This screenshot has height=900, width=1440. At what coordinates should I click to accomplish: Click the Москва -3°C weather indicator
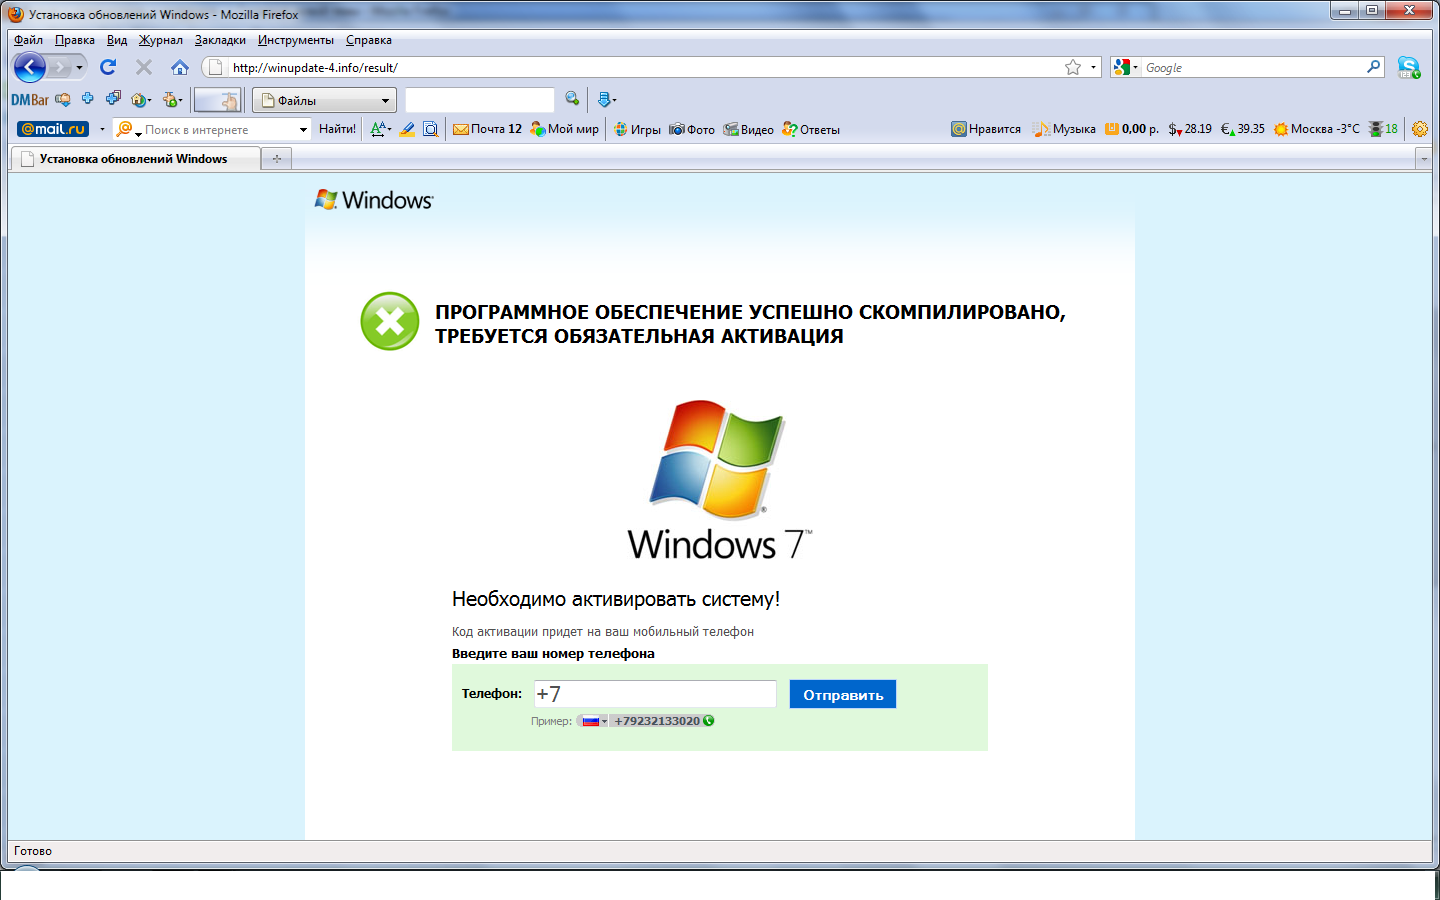click(1317, 129)
